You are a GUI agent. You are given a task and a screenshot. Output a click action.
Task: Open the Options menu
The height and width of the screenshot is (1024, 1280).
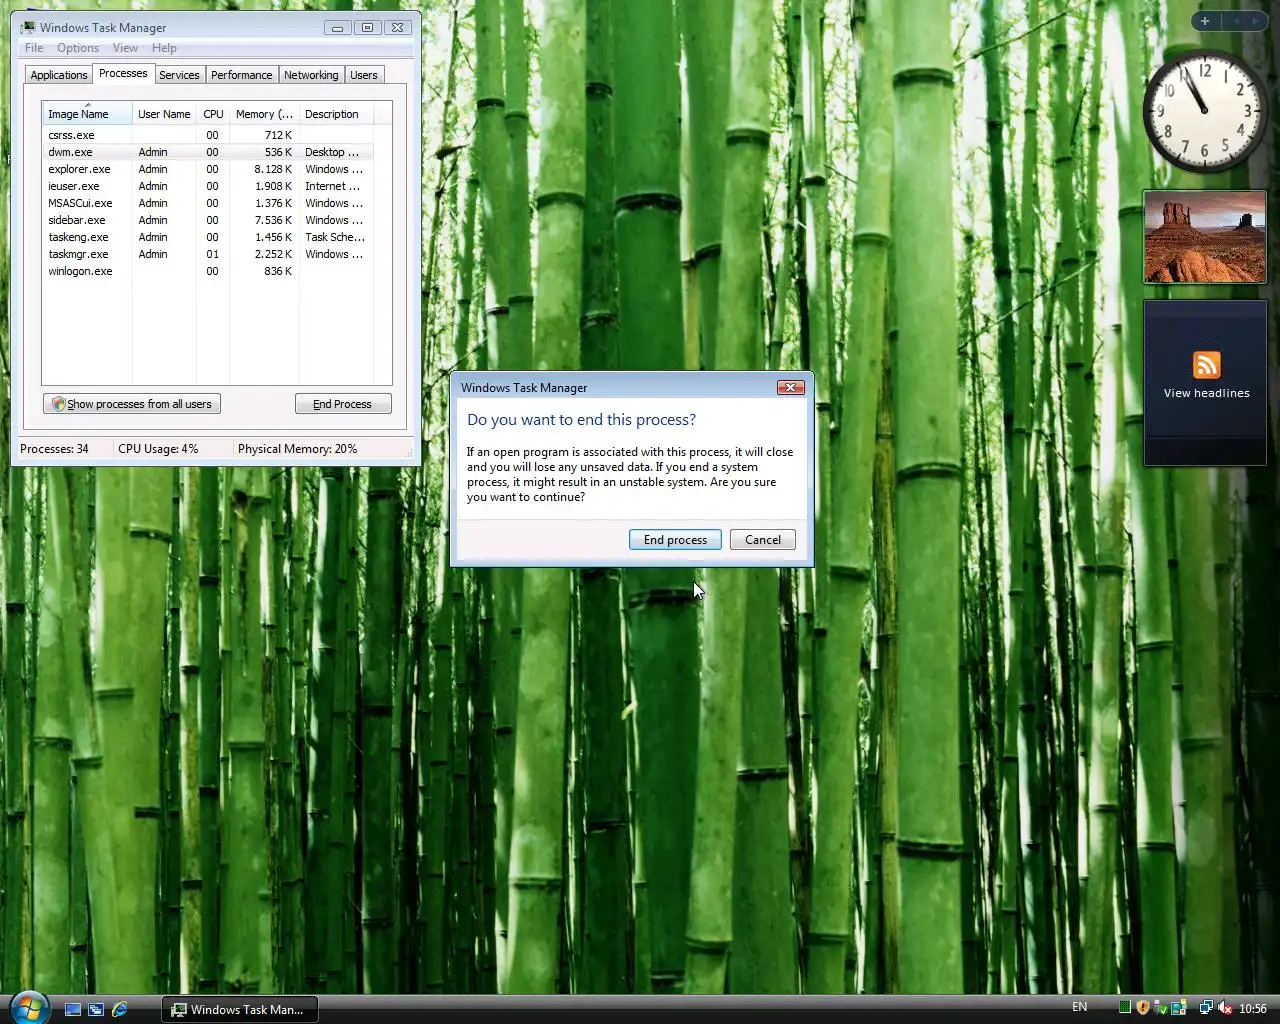[78, 48]
